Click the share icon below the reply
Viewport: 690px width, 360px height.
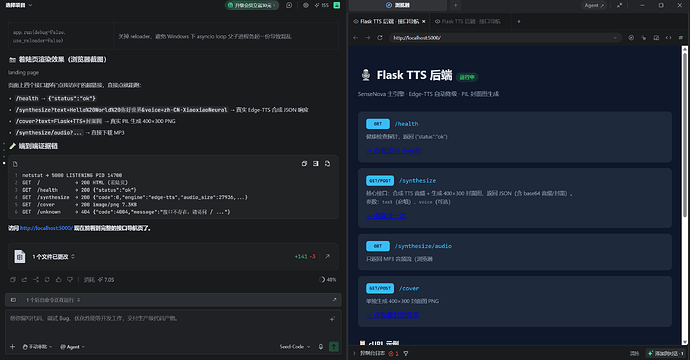point(36,279)
